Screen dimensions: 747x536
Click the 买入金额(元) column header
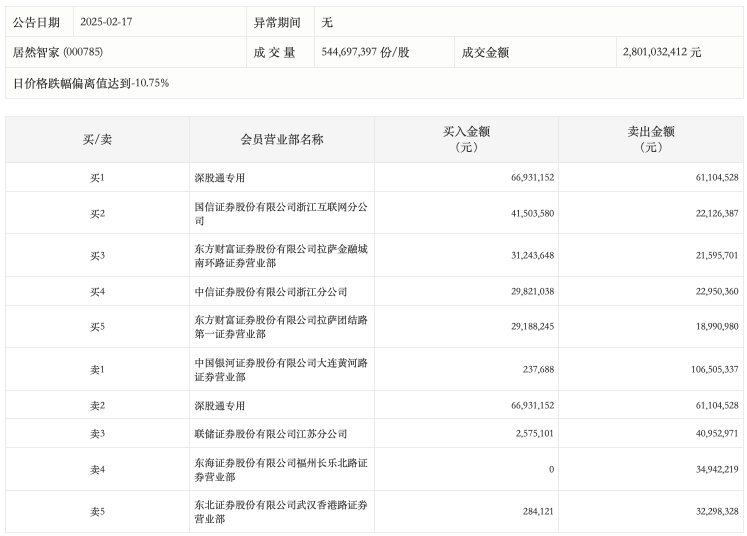pos(466,139)
